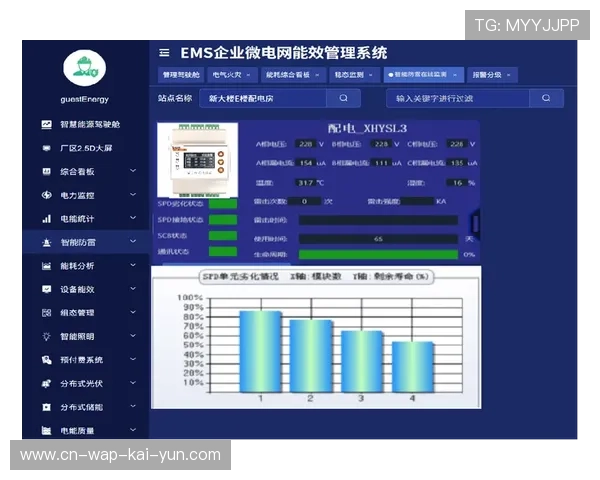Click the guestEnergy username label
This screenshot has height=480, width=600.
tap(85, 99)
